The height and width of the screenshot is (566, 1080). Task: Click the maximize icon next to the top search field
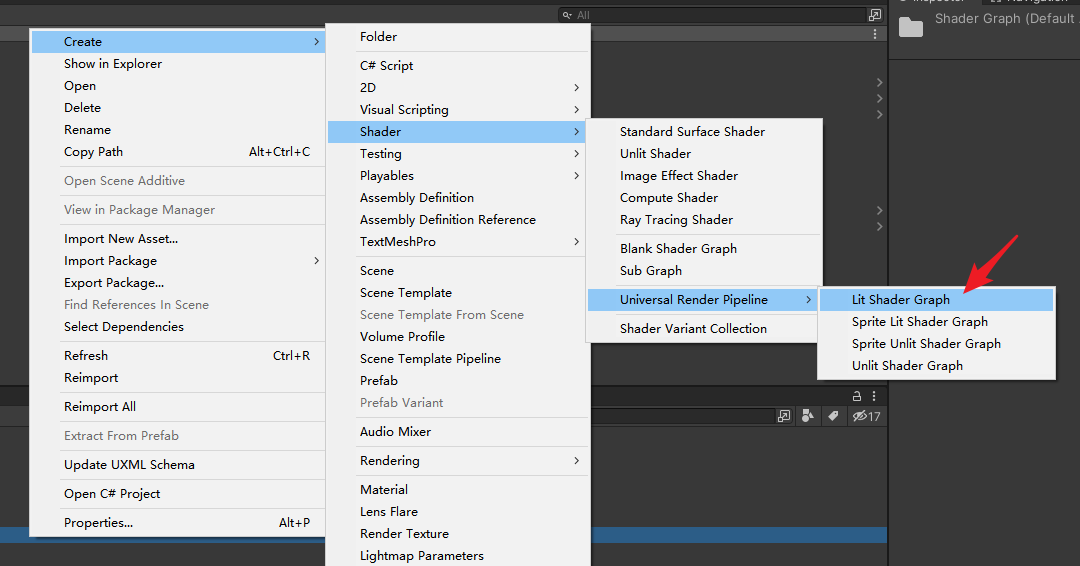[875, 14]
